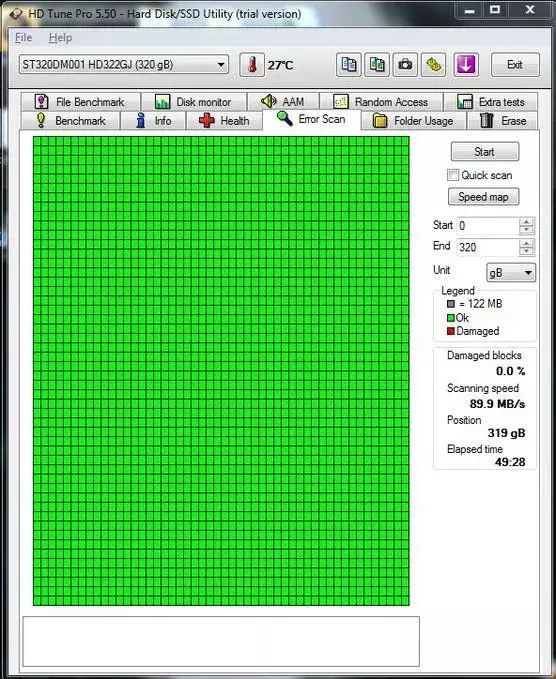Viewport: 556px width, 679px height.
Task: Click the red Damaged legend swatch
Action: (x=451, y=331)
